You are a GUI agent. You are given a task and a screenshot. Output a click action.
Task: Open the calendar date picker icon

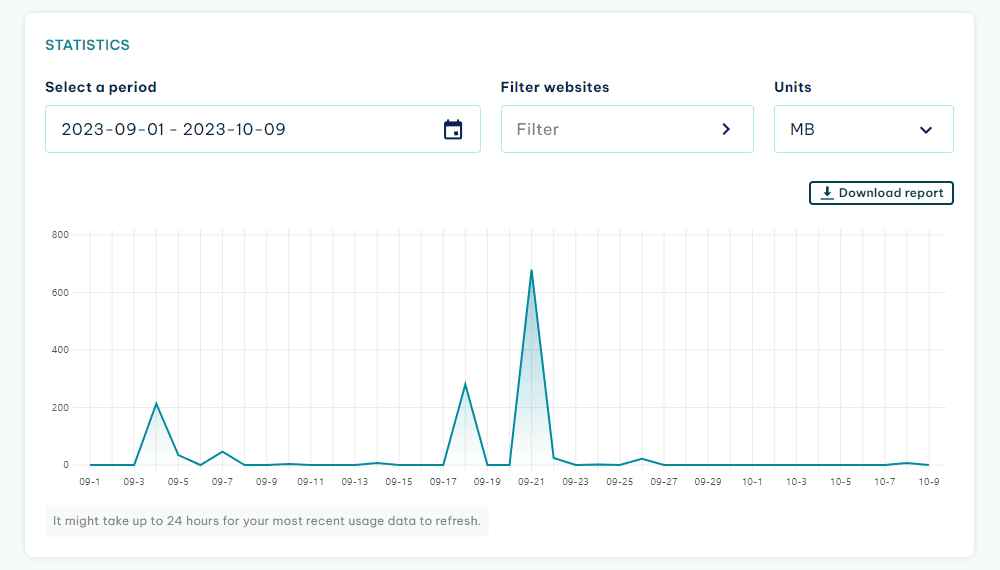(x=453, y=129)
